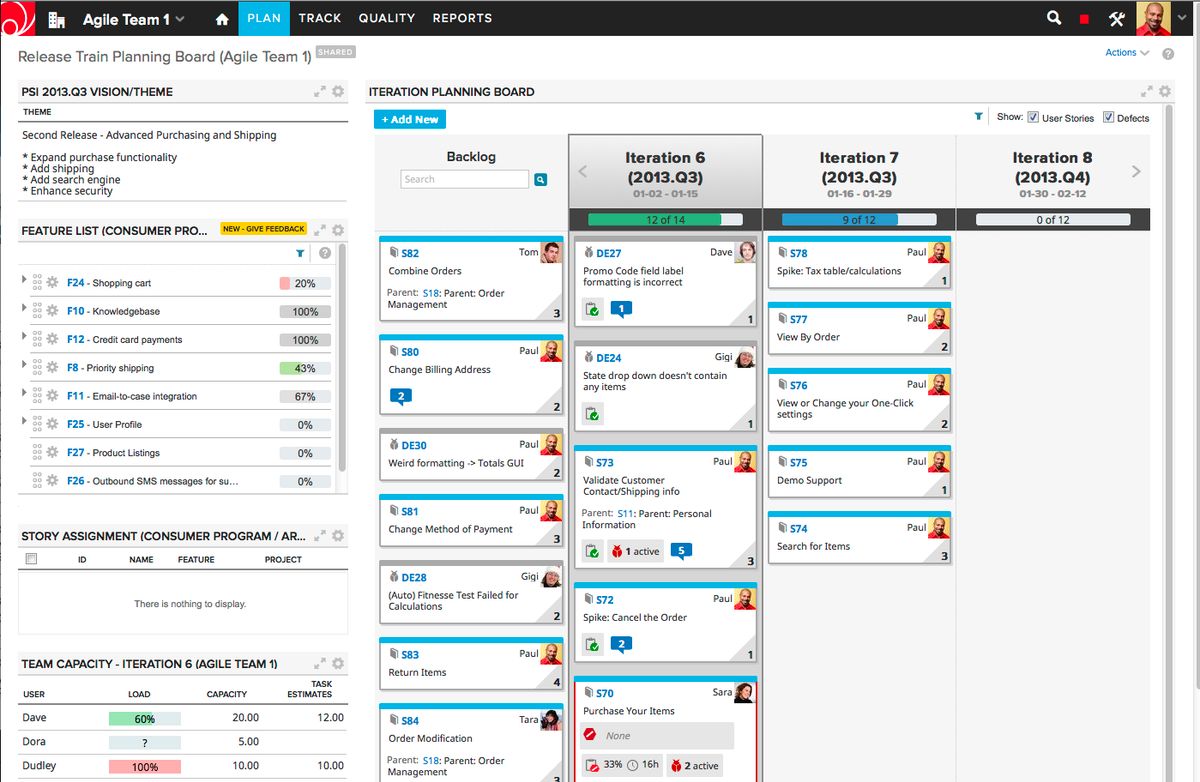
Task: Click the 12 of 14 progress bar on Iteration 6
Action: [664, 219]
